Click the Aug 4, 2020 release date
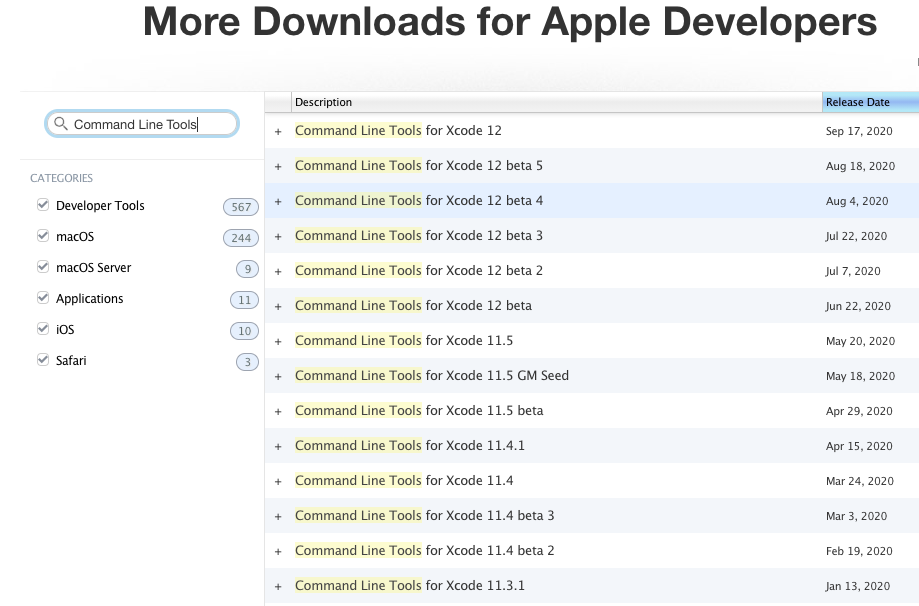Viewport: 919px width, 606px height. 857,201
